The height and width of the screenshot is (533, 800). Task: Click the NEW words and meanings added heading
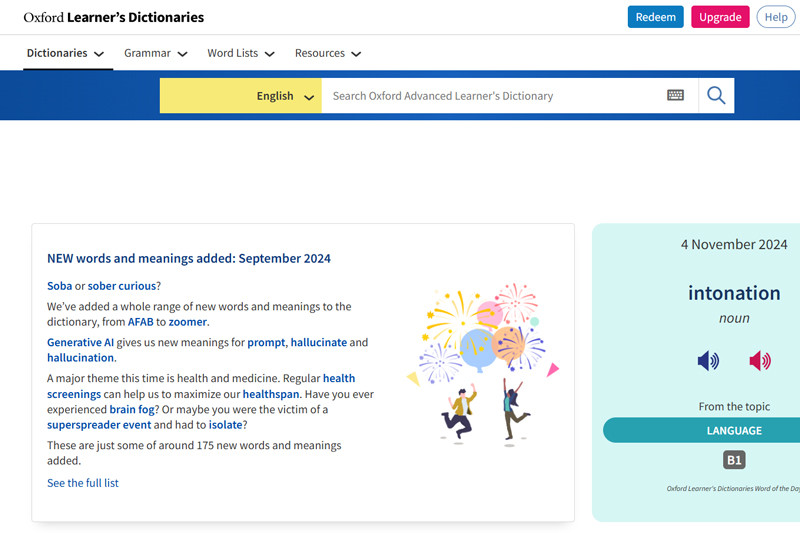click(x=189, y=259)
